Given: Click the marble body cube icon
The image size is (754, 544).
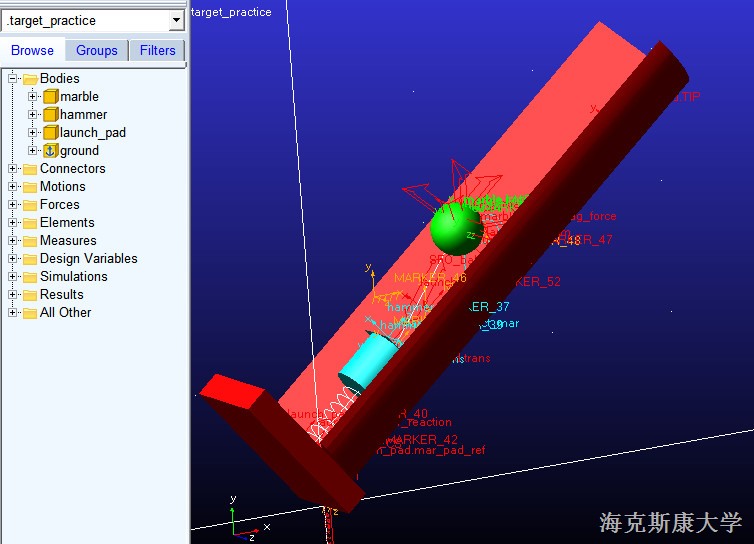Looking at the screenshot, I should point(51,97).
